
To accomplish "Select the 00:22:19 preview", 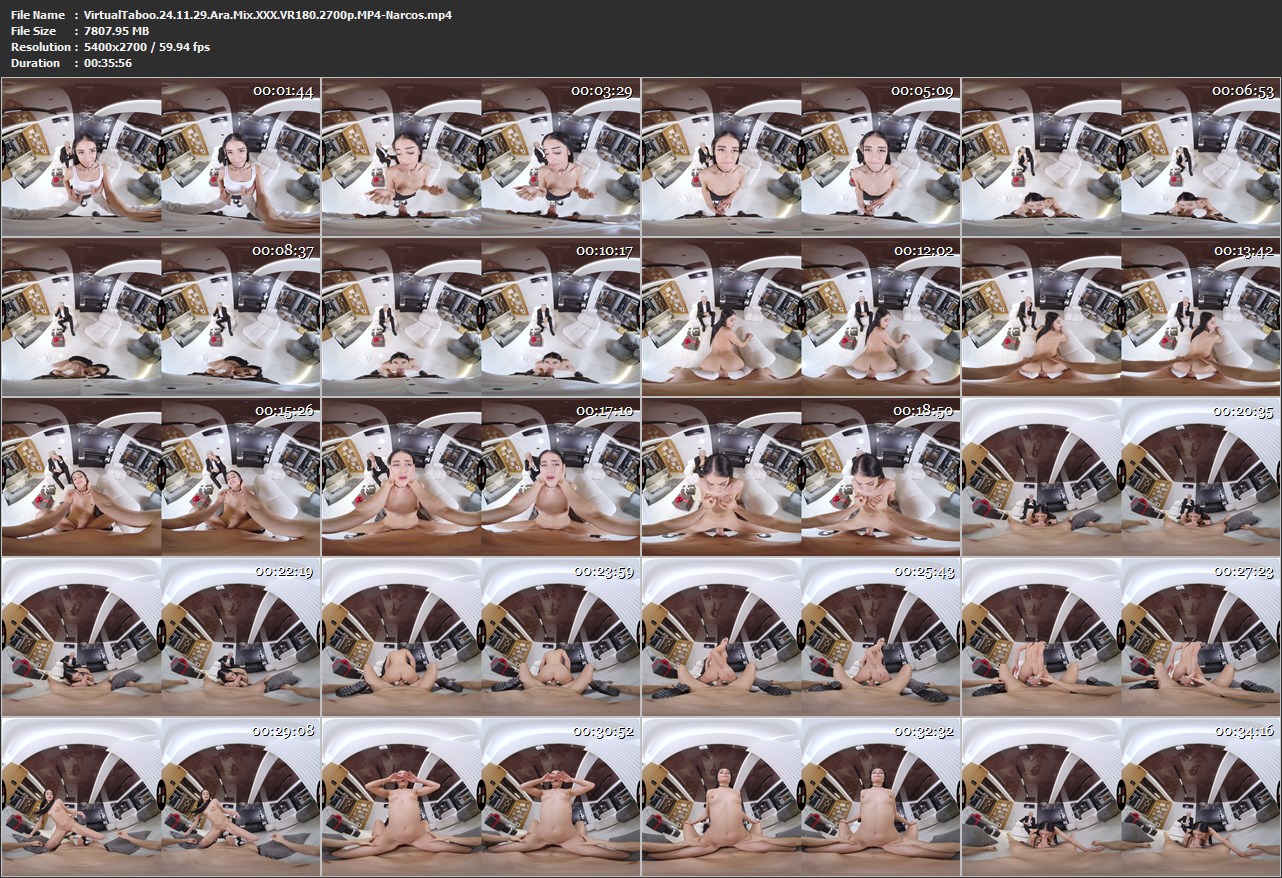I will point(161,637).
